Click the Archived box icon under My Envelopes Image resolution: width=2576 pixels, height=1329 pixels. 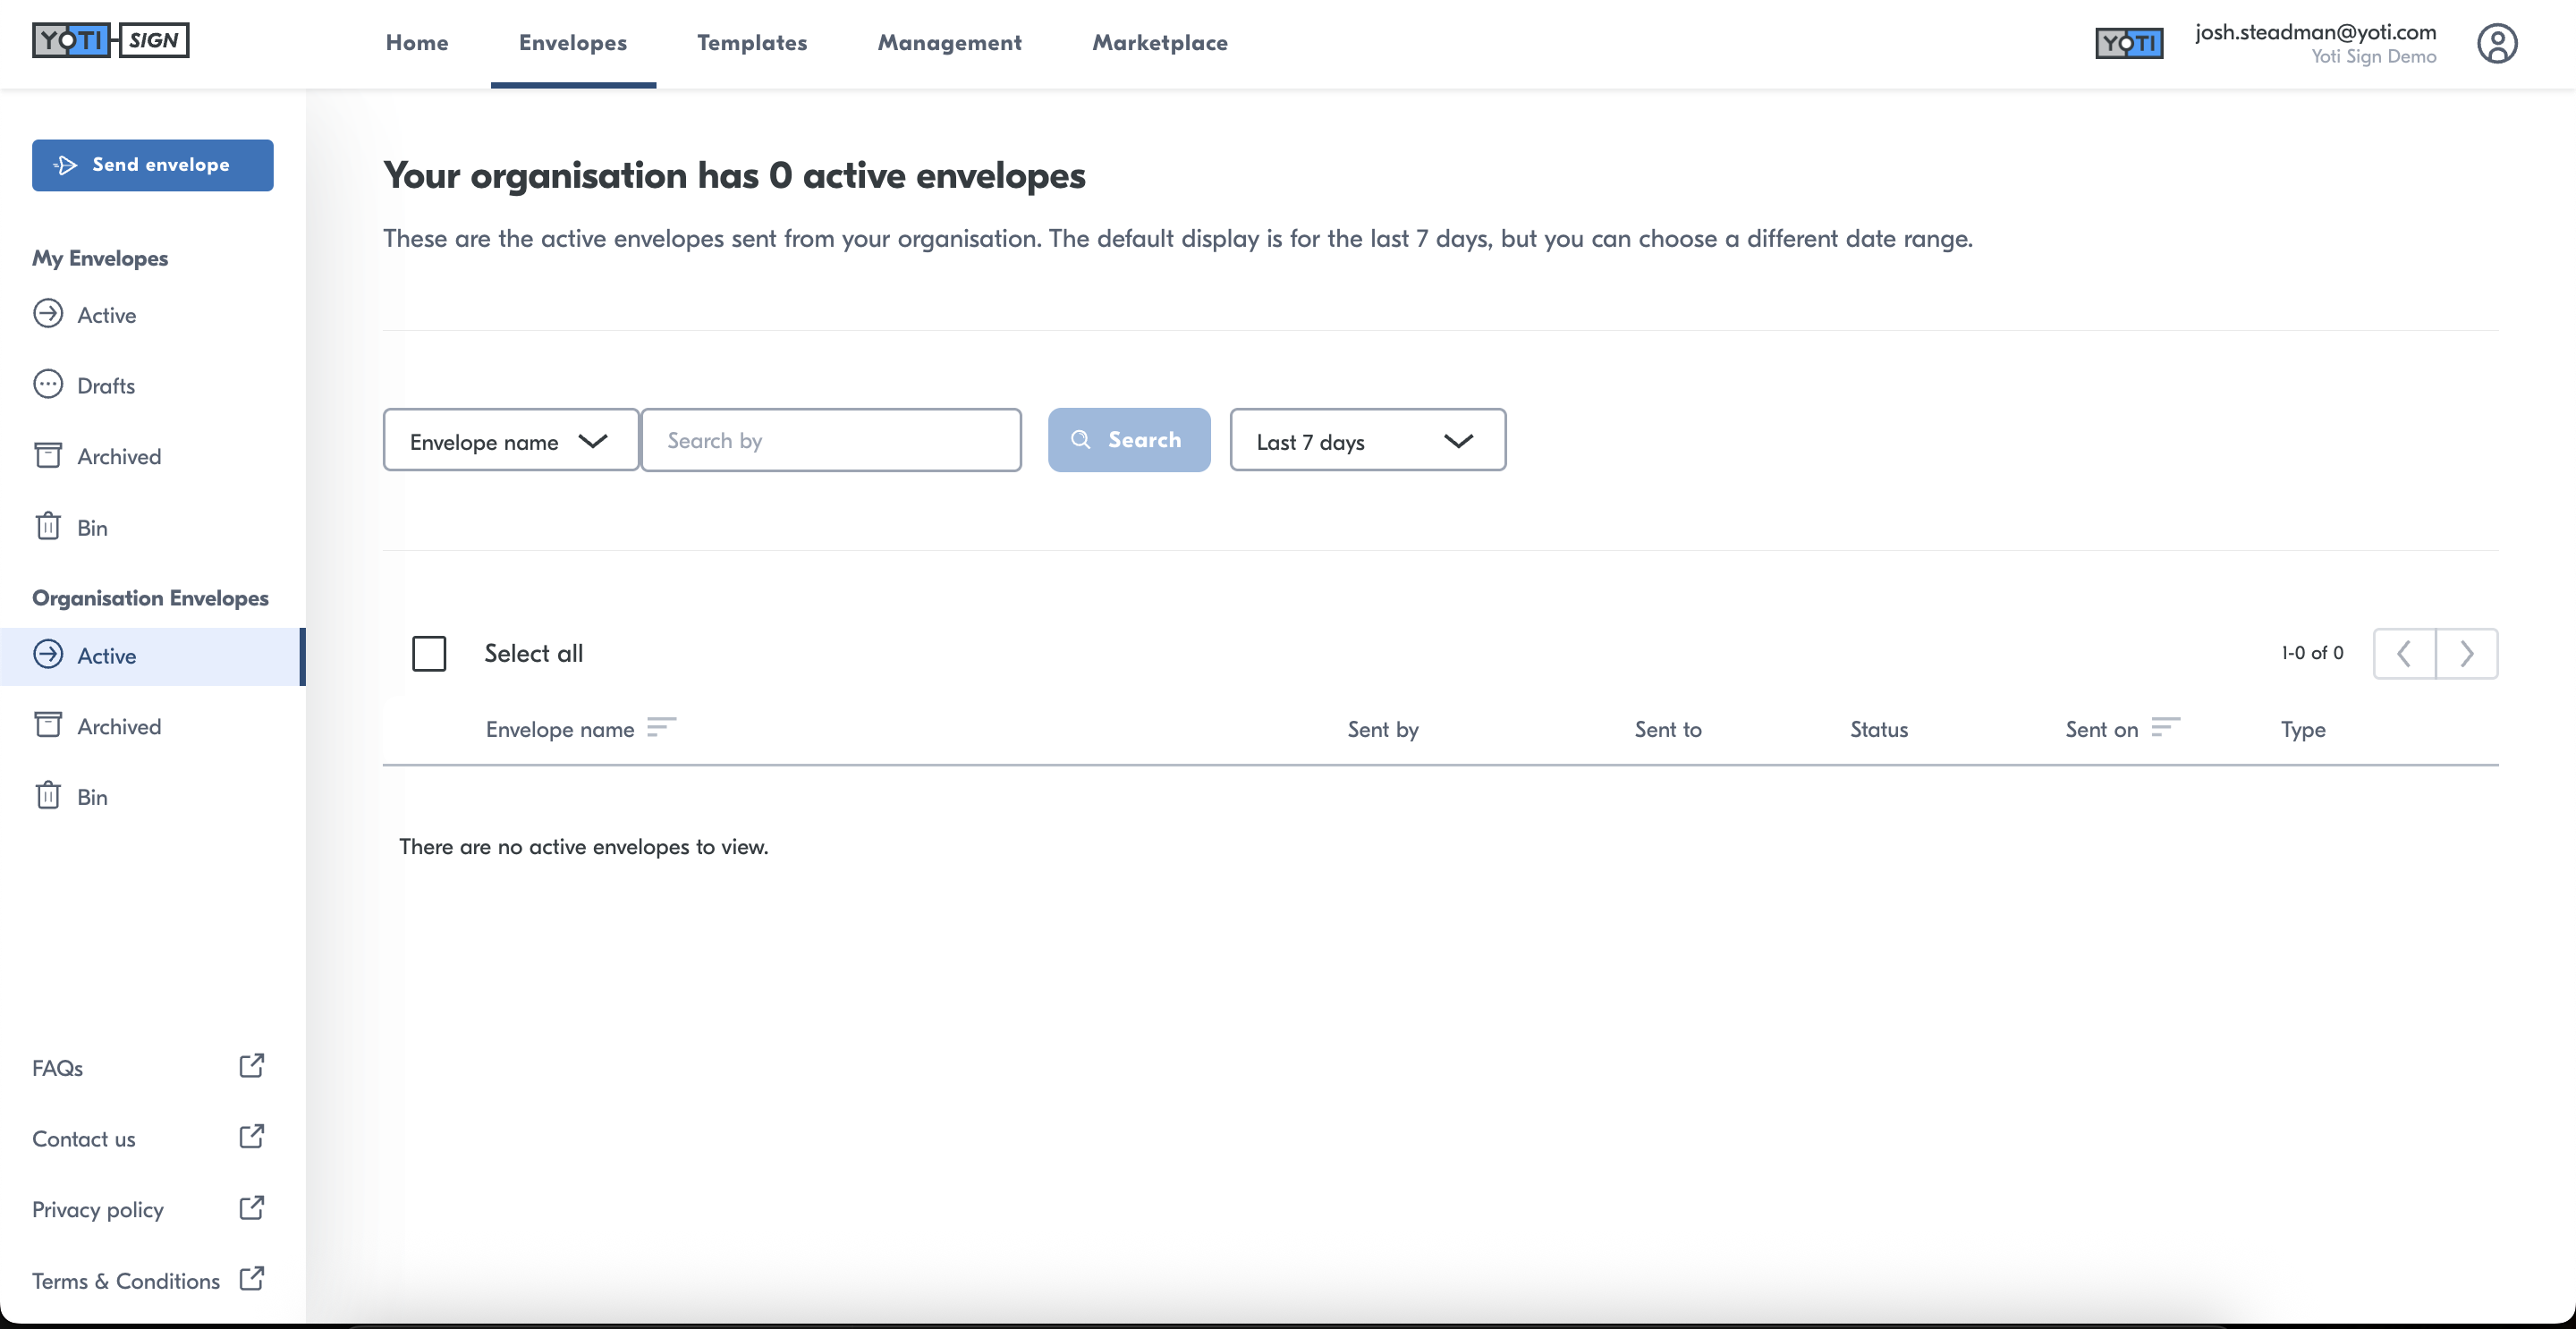(x=48, y=456)
